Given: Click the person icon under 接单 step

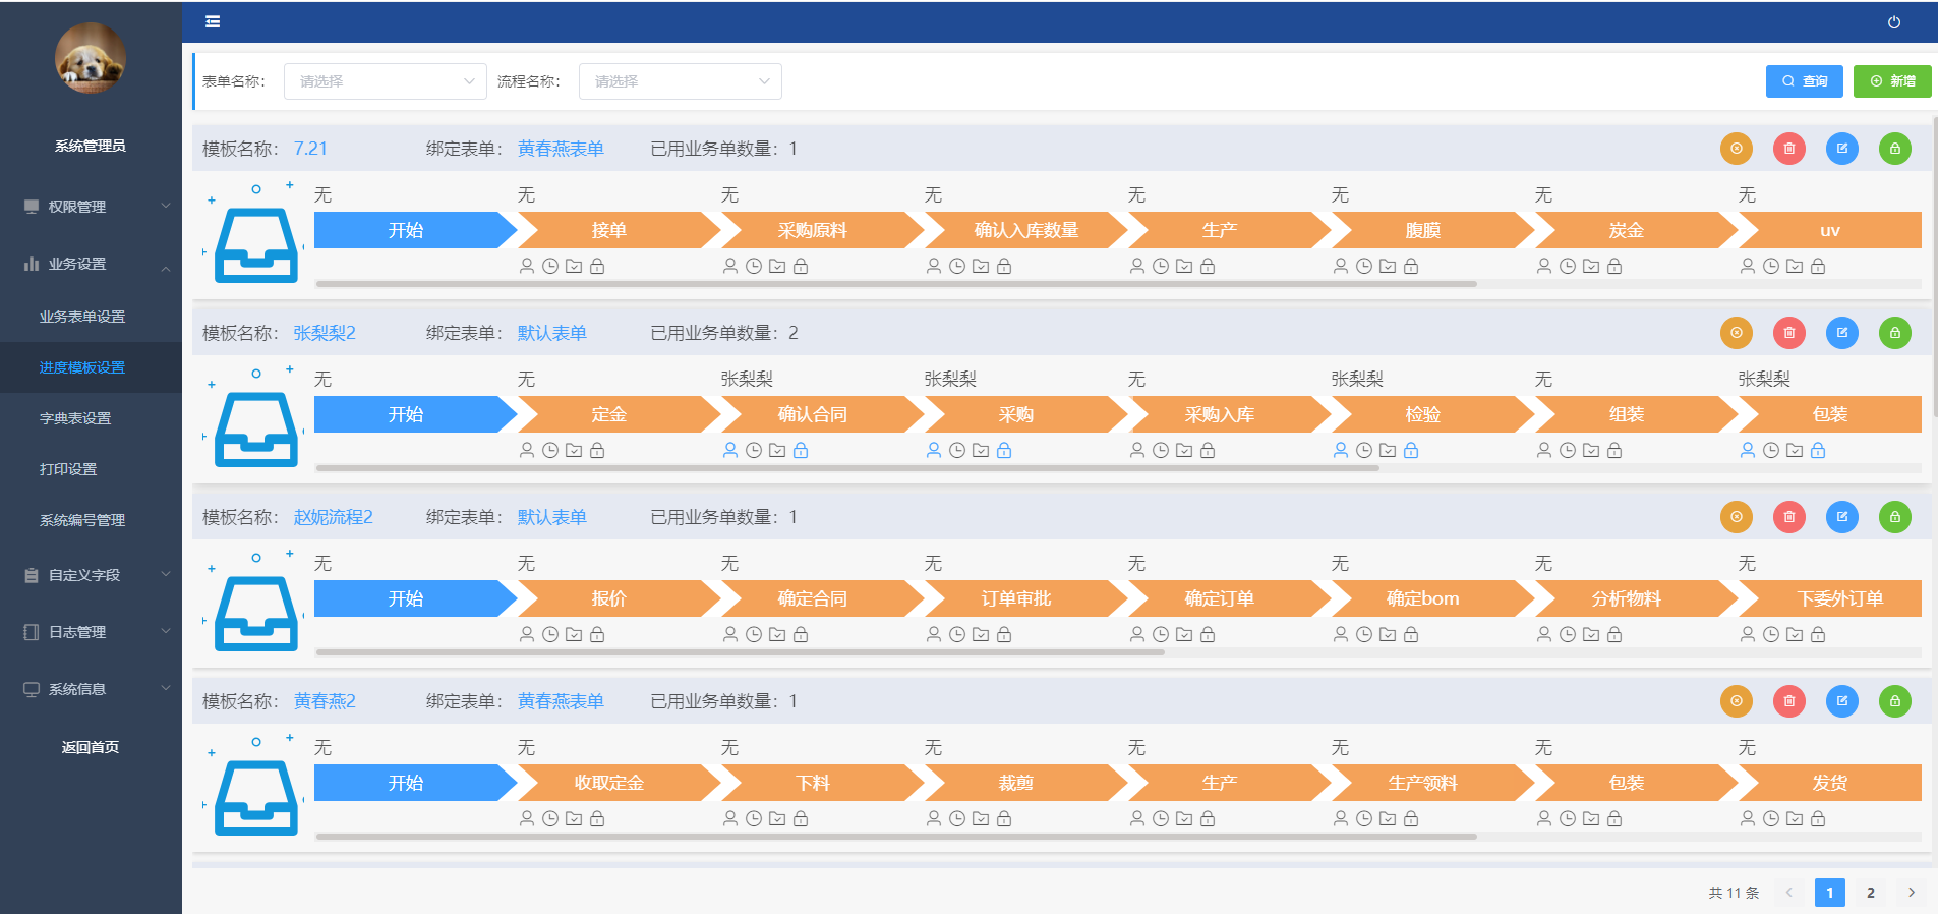Looking at the screenshot, I should click(x=527, y=267).
